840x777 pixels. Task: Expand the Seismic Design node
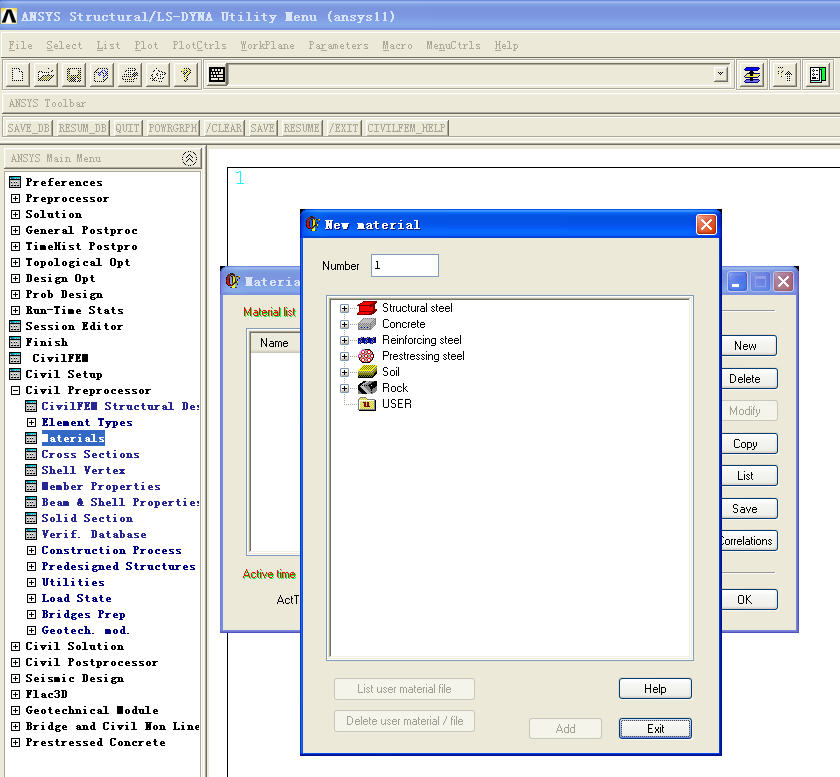(16, 678)
